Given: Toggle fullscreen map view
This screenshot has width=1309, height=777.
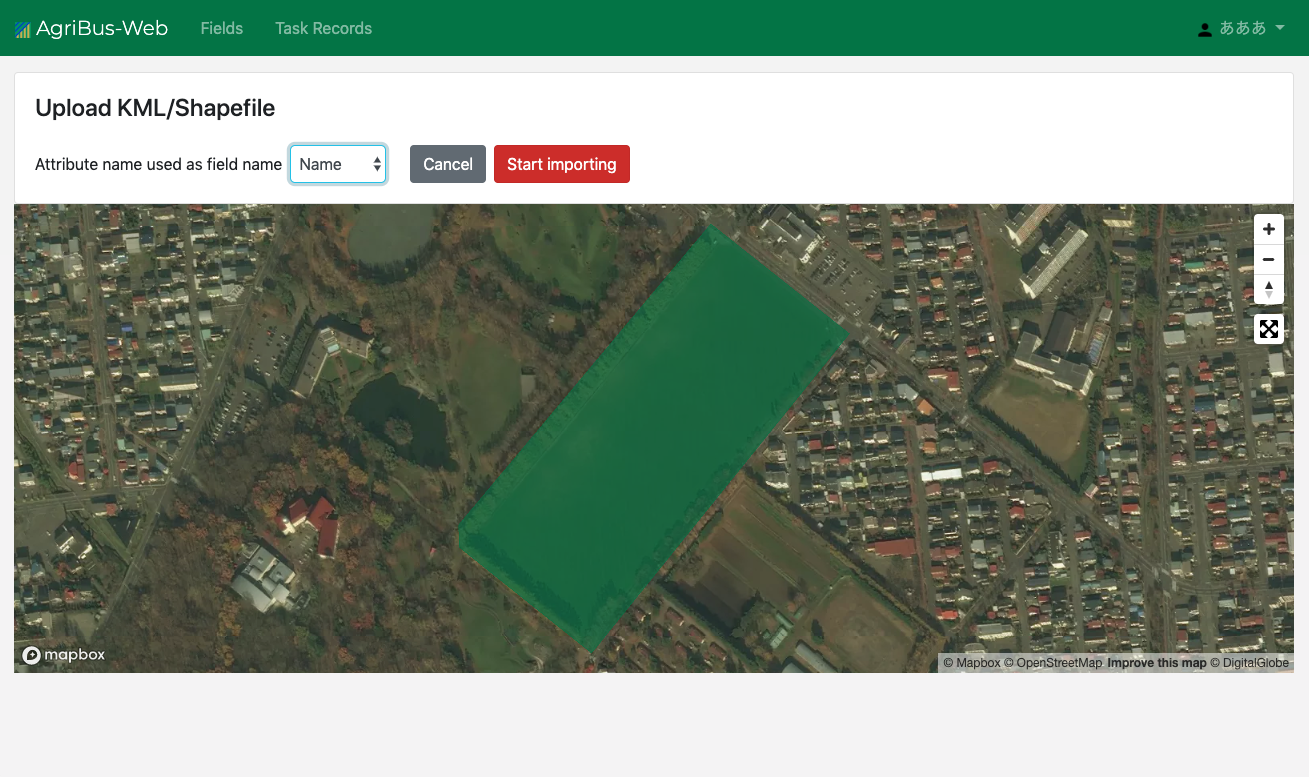Looking at the screenshot, I should click(x=1268, y=328).
